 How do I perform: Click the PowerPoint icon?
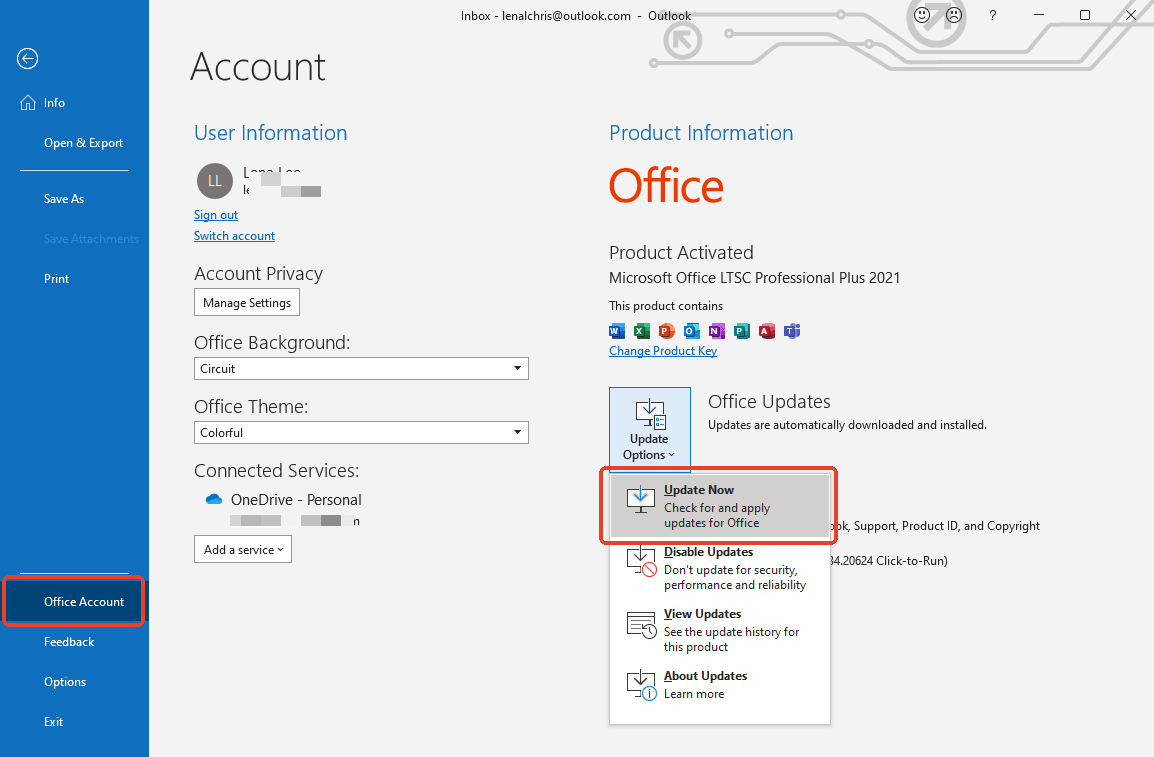[x=666, y=331]
